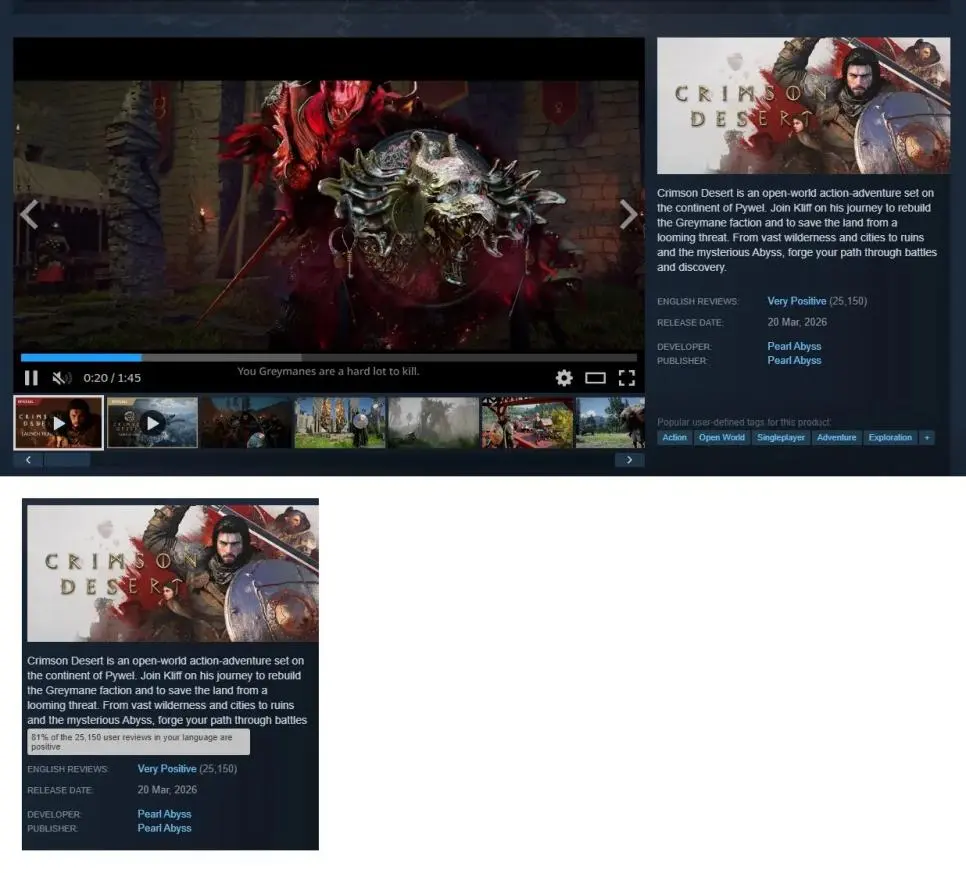Open the Singleplayer tag

pos(781,438)
